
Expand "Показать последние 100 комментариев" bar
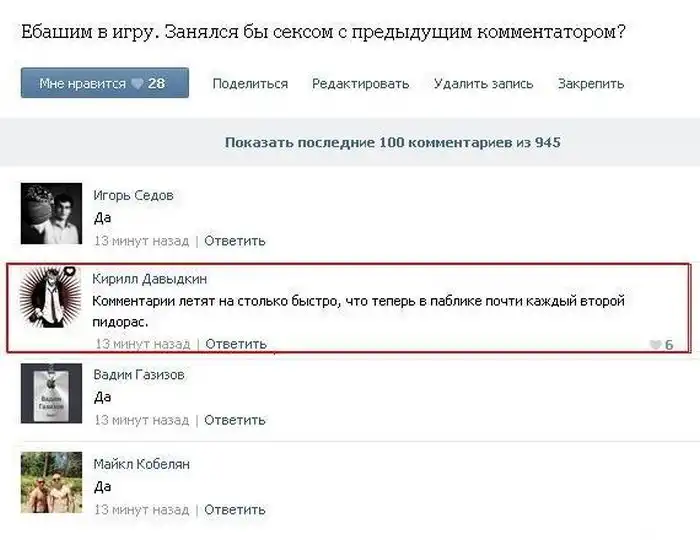(x=392, y=142)
